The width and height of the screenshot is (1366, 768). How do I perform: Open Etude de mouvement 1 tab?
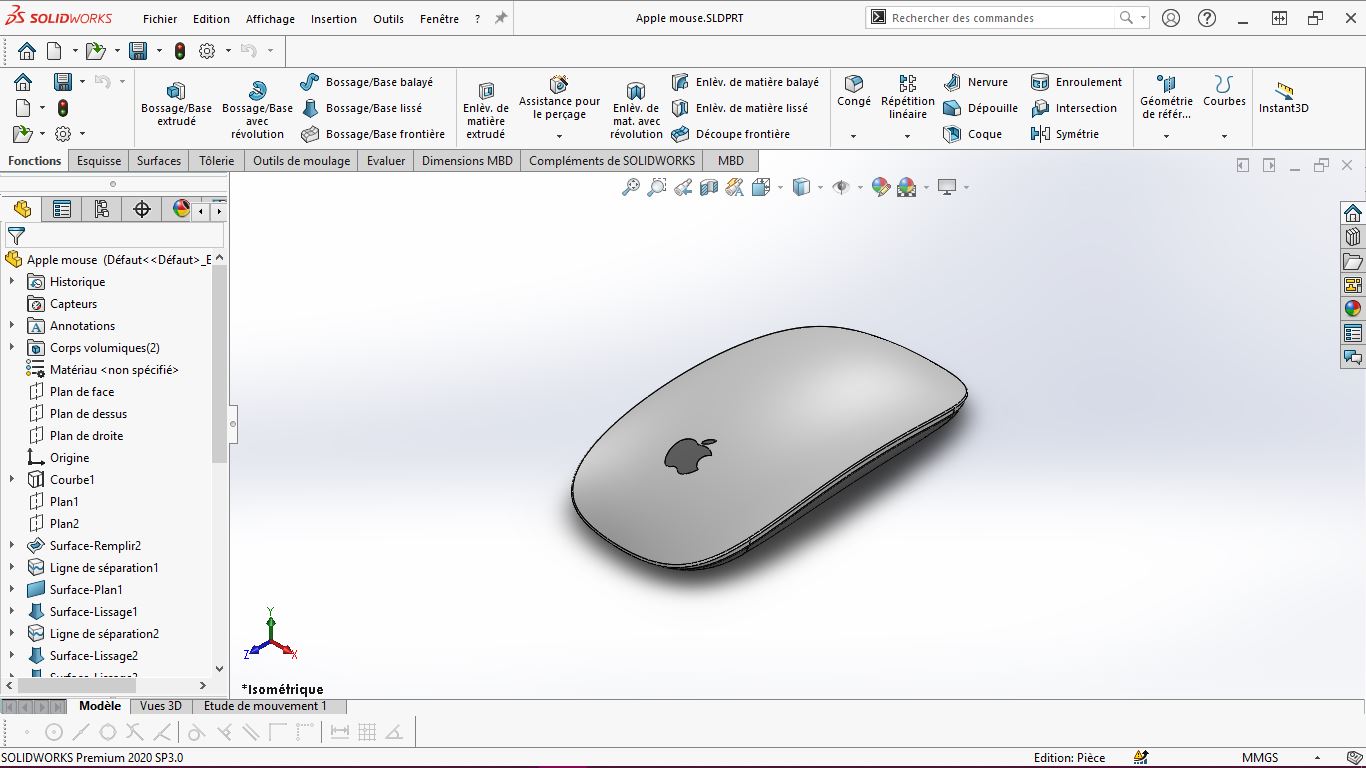265,706
